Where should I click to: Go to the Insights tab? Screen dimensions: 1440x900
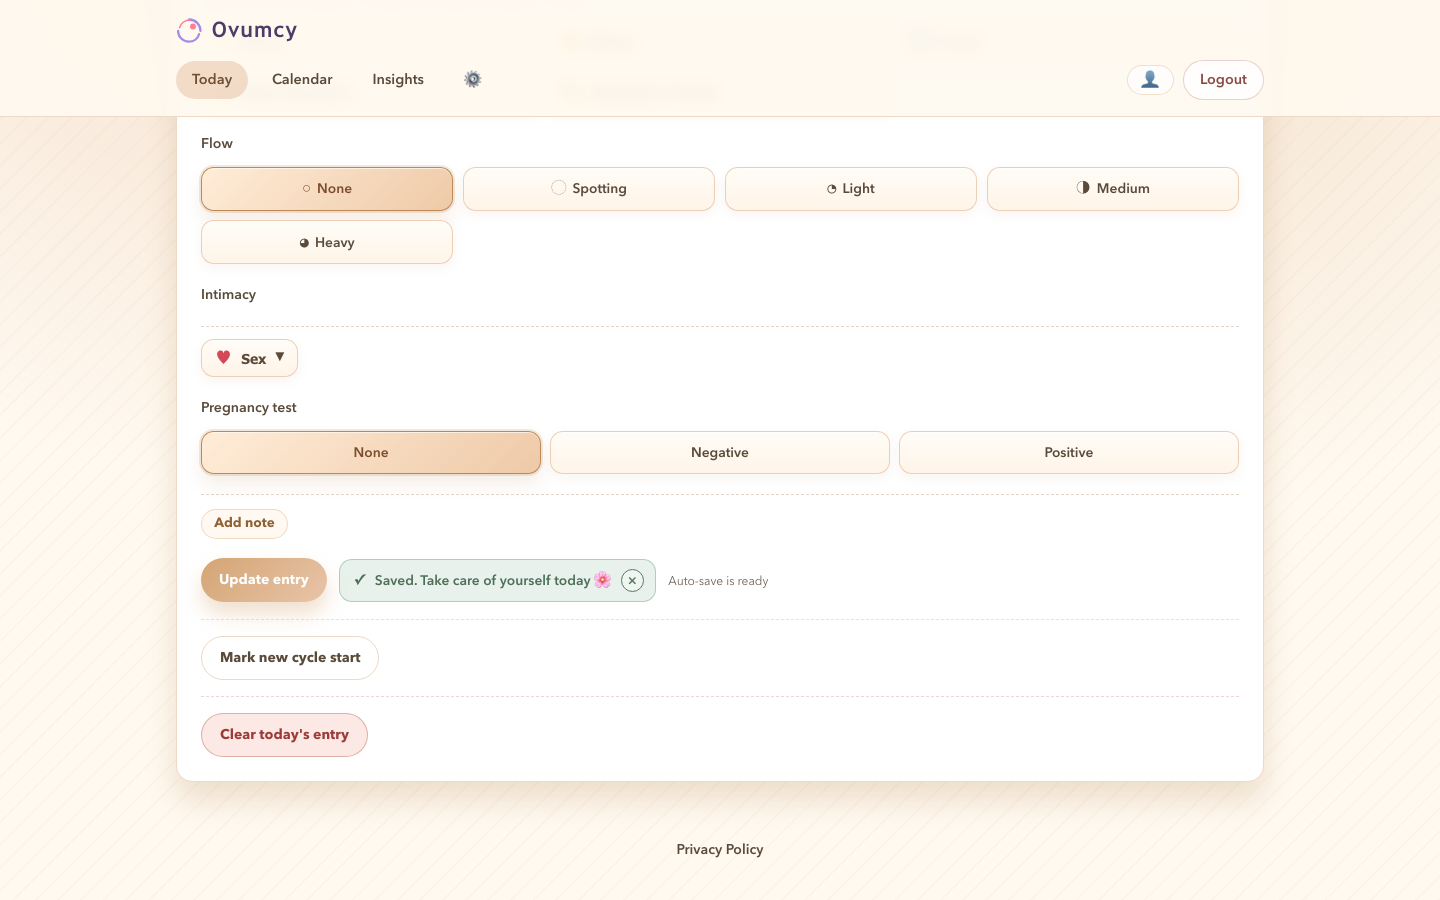point(398,80)
